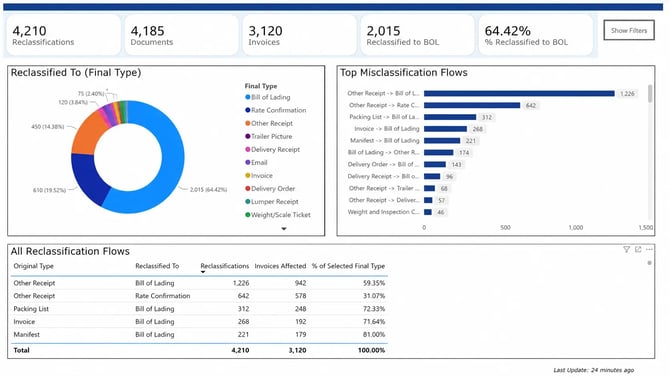Click Email legend entry

tap(256, 162)
